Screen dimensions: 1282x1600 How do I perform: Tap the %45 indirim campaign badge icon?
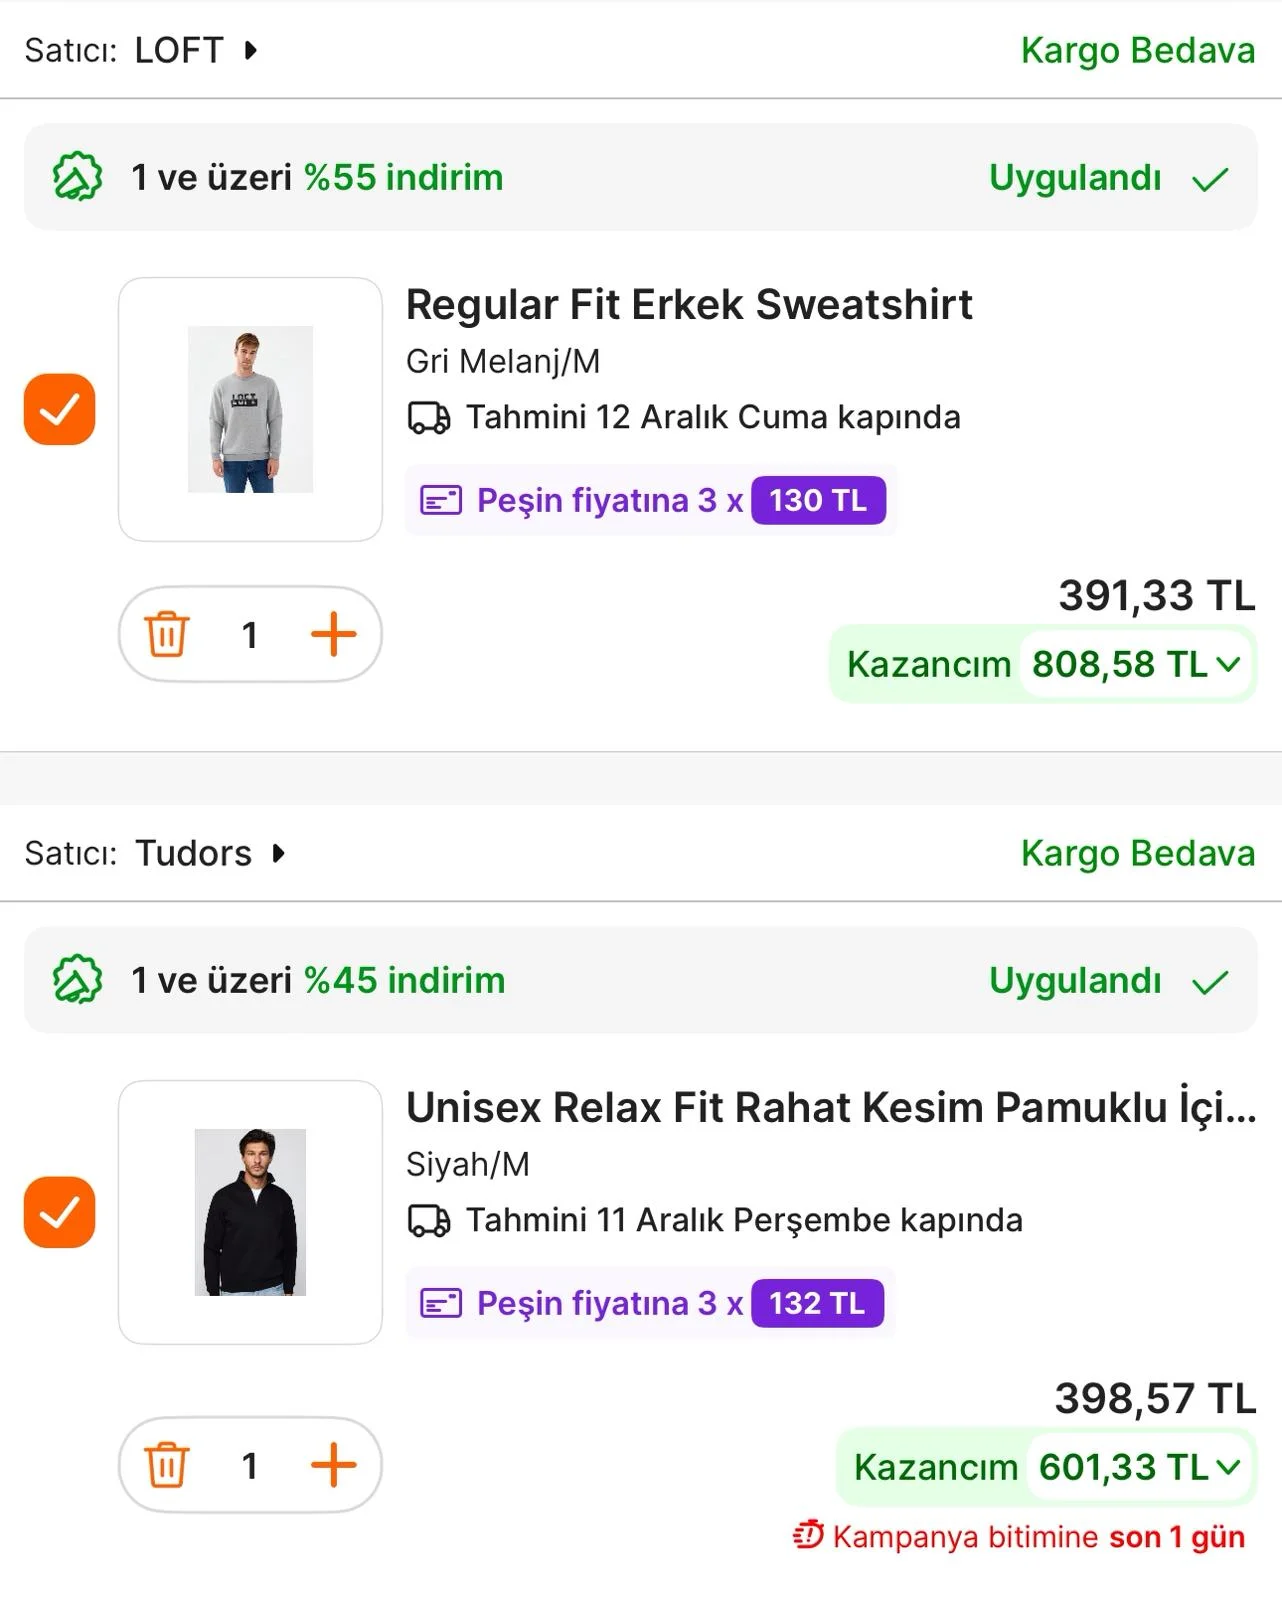pos(77,980)
